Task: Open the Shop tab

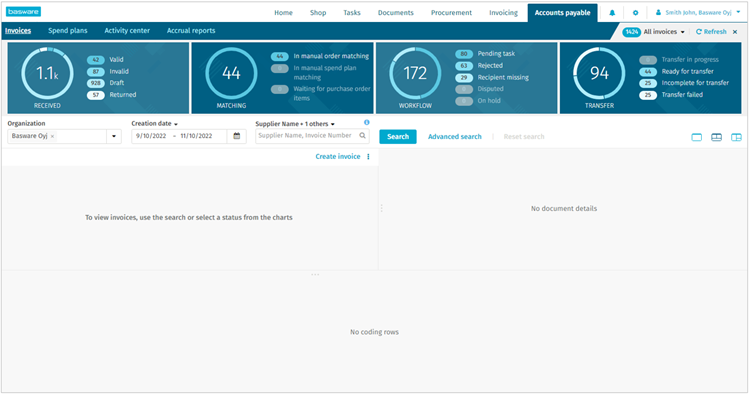Action: (318, 13)
